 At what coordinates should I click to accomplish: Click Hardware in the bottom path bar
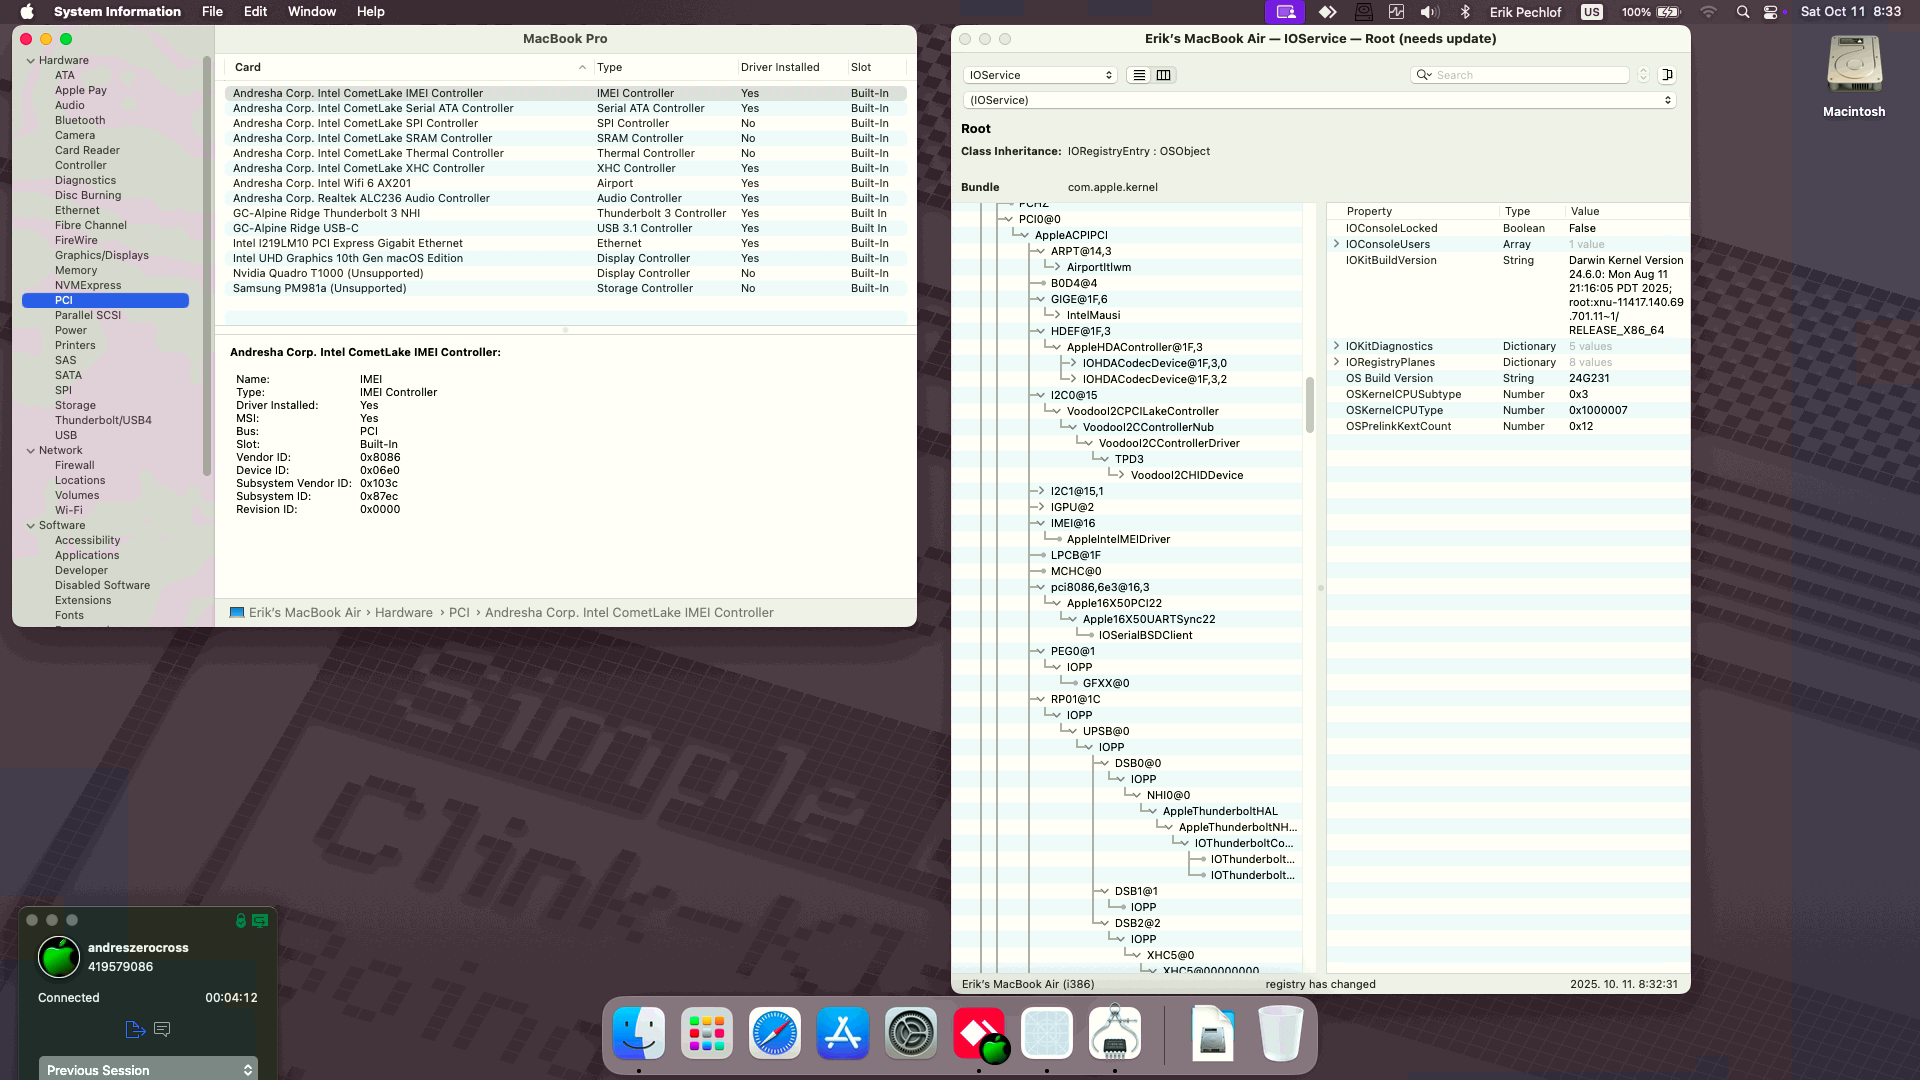pyautogui.click(x=404, y=613)
